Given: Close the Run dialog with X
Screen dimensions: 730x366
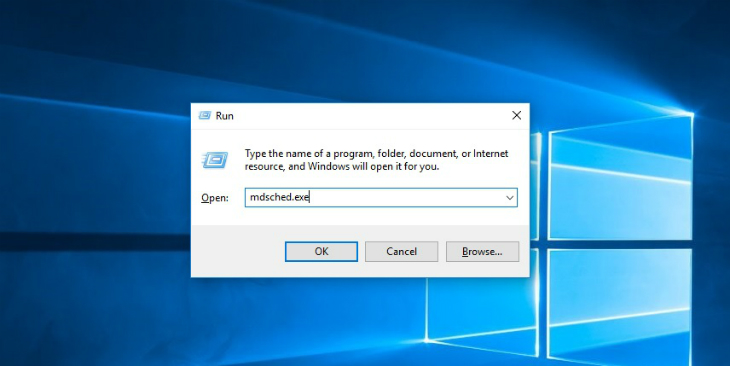Looking at the screenshot, I should coord(516,115).
